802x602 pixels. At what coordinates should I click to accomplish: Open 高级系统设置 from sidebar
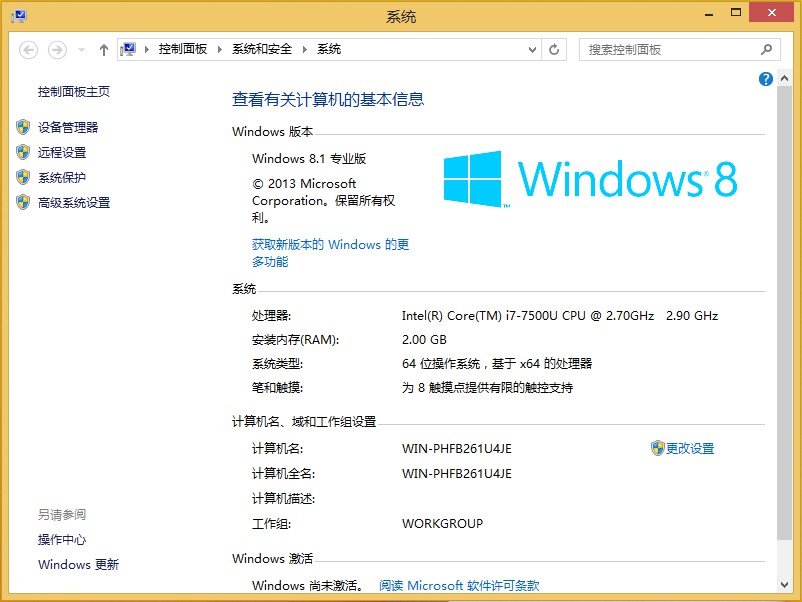74,203
